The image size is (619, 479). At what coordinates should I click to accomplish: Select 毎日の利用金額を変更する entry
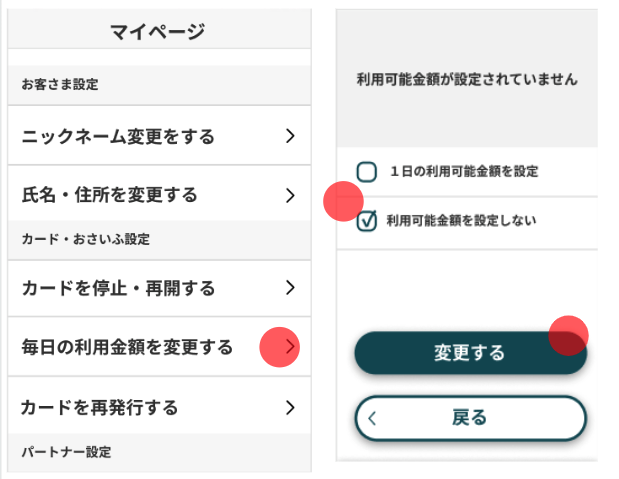pos(127,347)
